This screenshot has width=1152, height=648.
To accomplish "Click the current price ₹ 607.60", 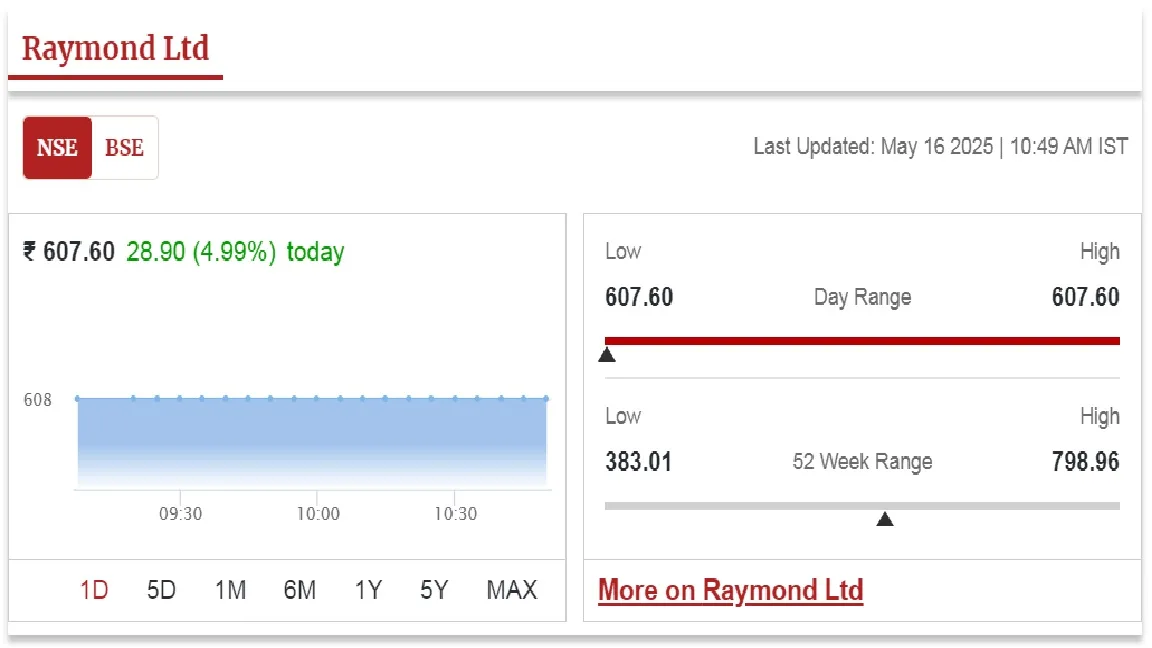I will tap(69, 252).
